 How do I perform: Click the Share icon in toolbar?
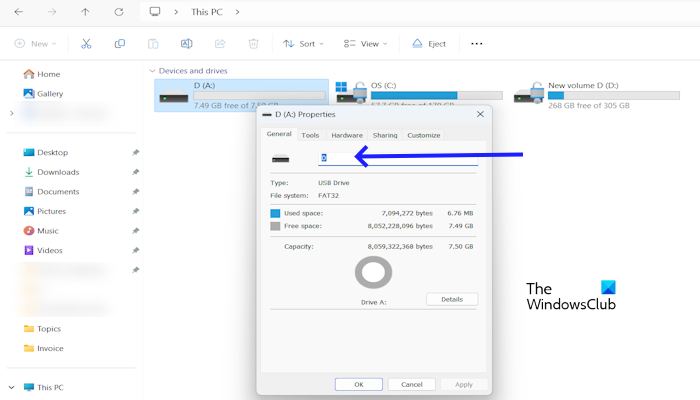220,44
